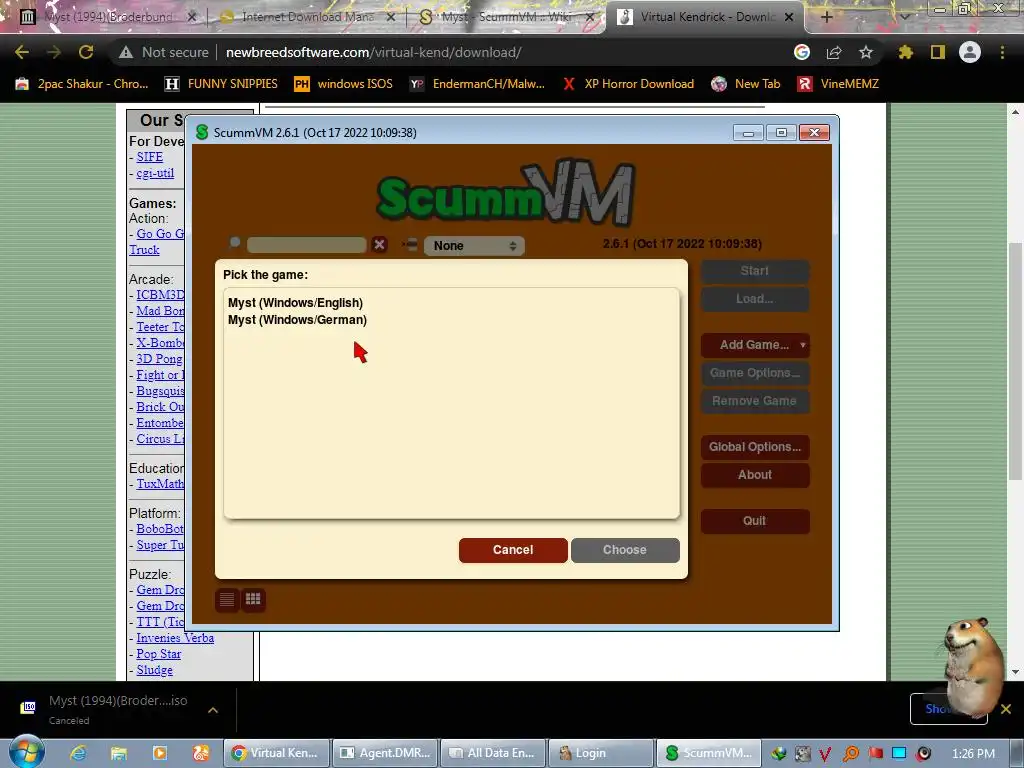Click the Game Options button in ScummVM

[x=755, y=373]
